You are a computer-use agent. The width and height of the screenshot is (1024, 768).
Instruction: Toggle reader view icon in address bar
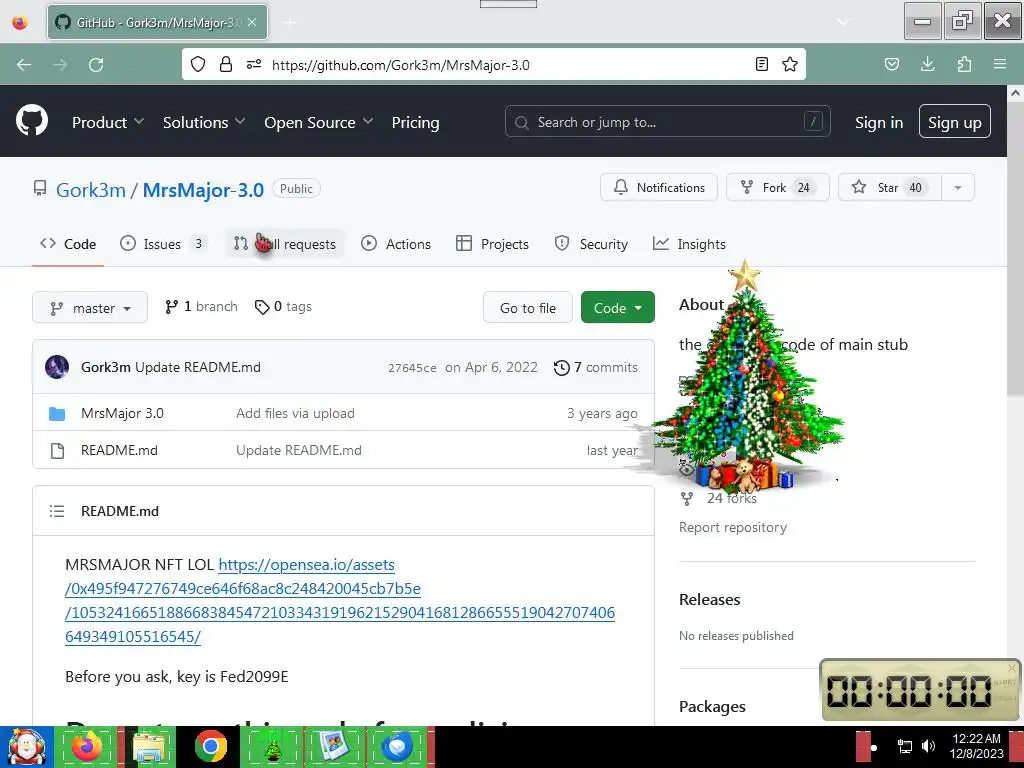pyautogui.click(x=761, y=64)
